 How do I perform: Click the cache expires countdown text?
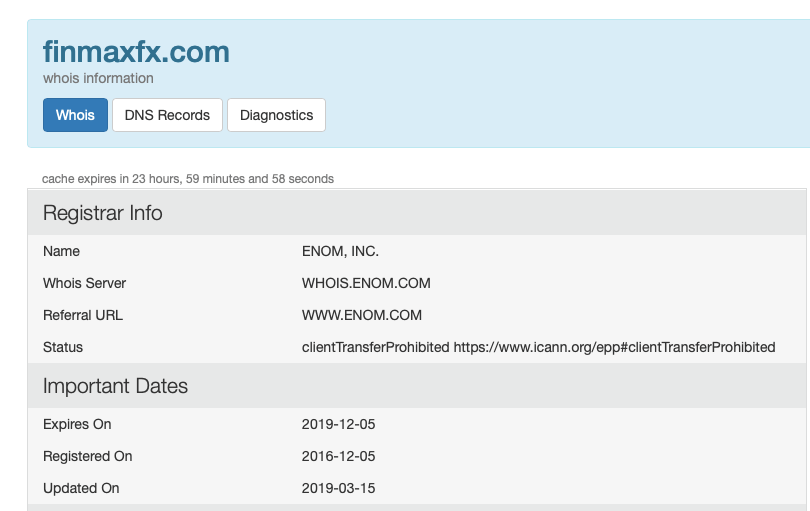tap(188, 179)
